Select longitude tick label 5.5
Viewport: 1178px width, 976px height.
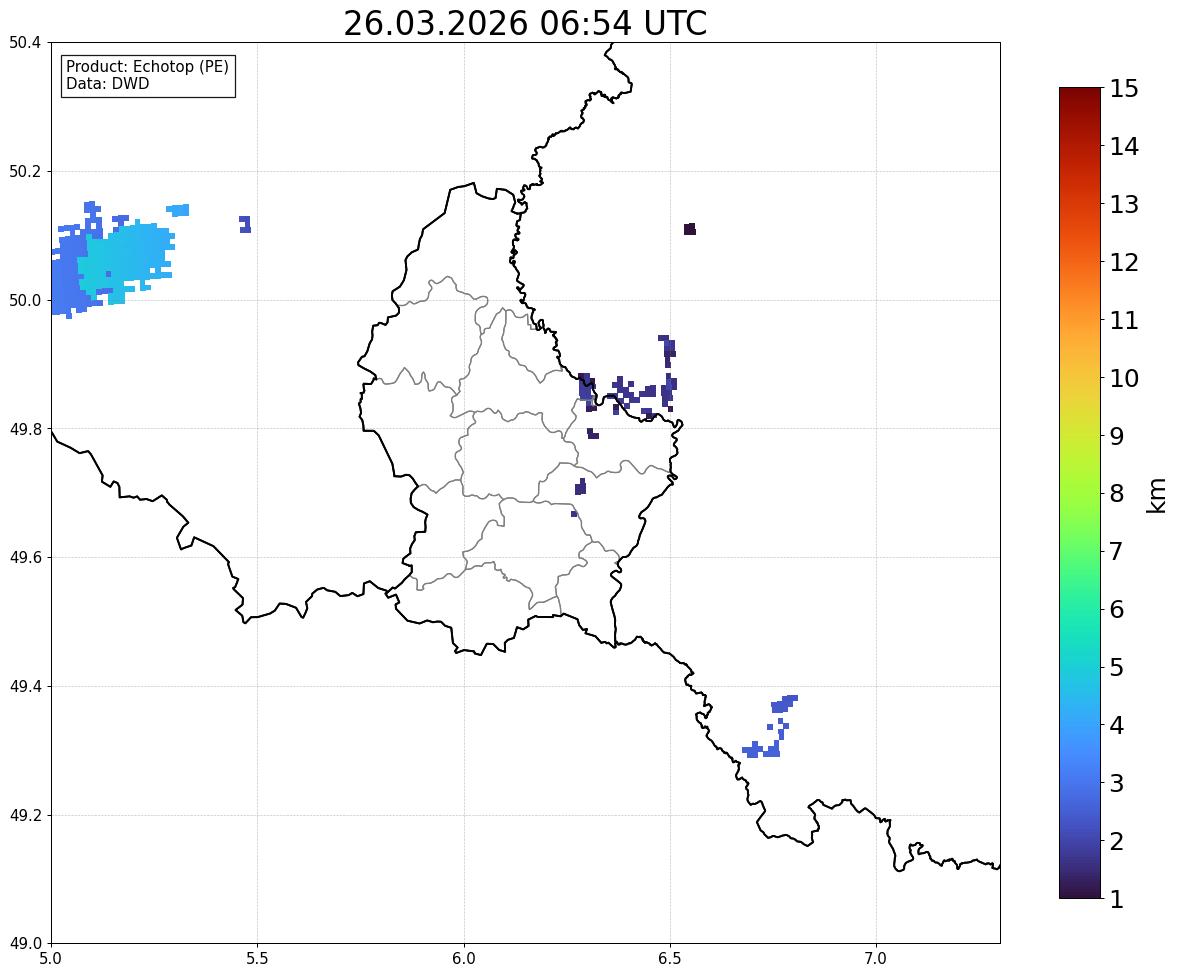pyautogui.click(x=258, y=959)
